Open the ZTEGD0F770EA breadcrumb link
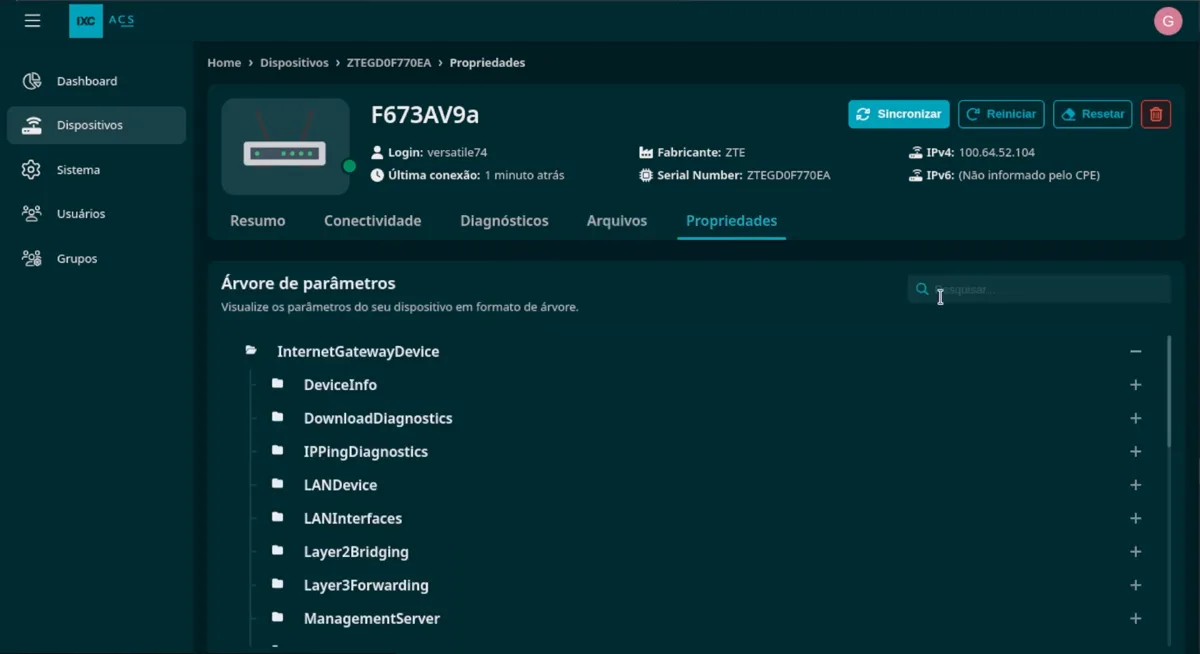Image resolution: width=1200 pixels, height=654 pixels. coord(389,63)
